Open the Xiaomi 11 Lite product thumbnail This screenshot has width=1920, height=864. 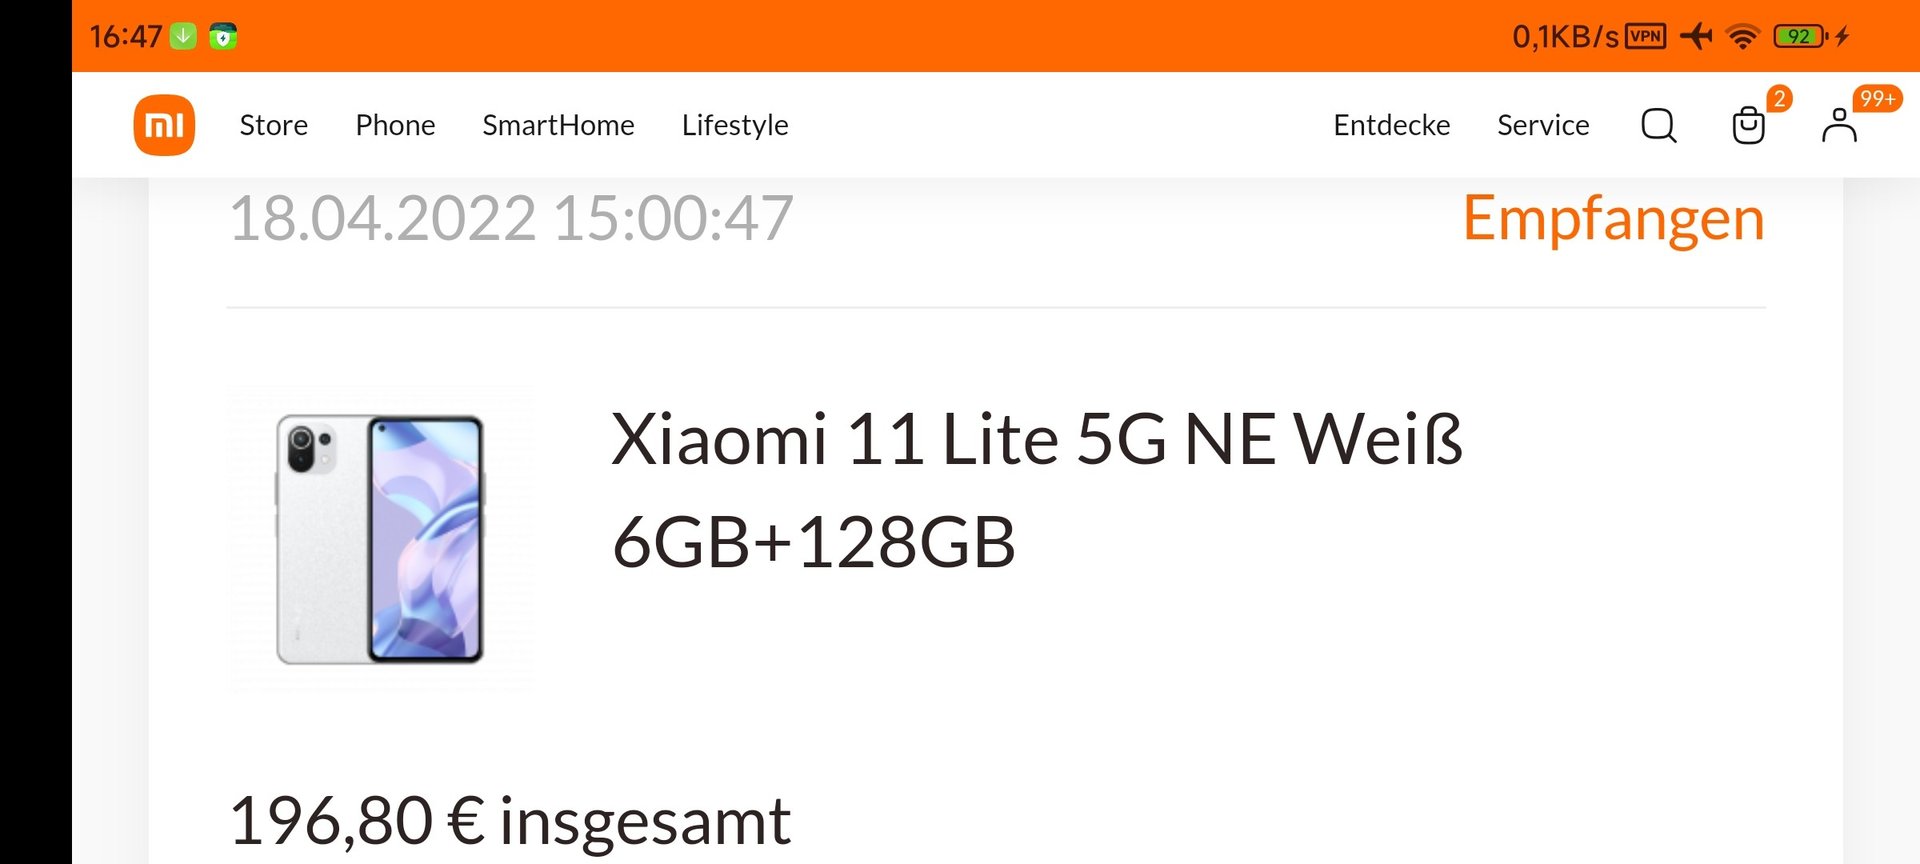[x=381, y=539]
